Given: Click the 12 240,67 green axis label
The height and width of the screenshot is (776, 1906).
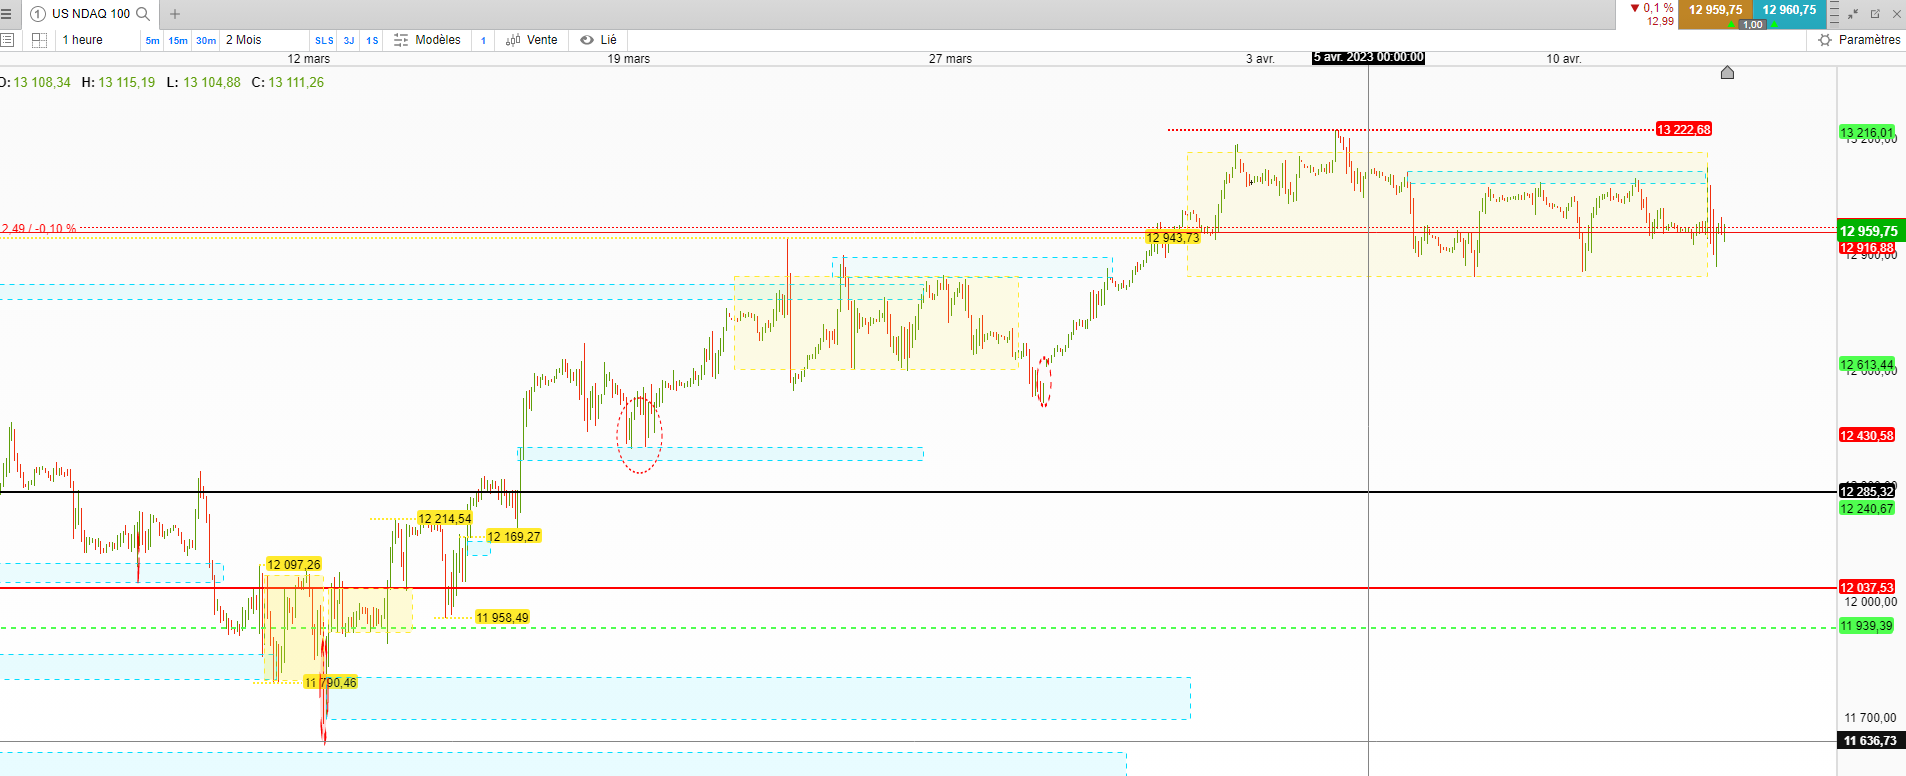Looking at the screenshot, I should [x=1867, y=509].
